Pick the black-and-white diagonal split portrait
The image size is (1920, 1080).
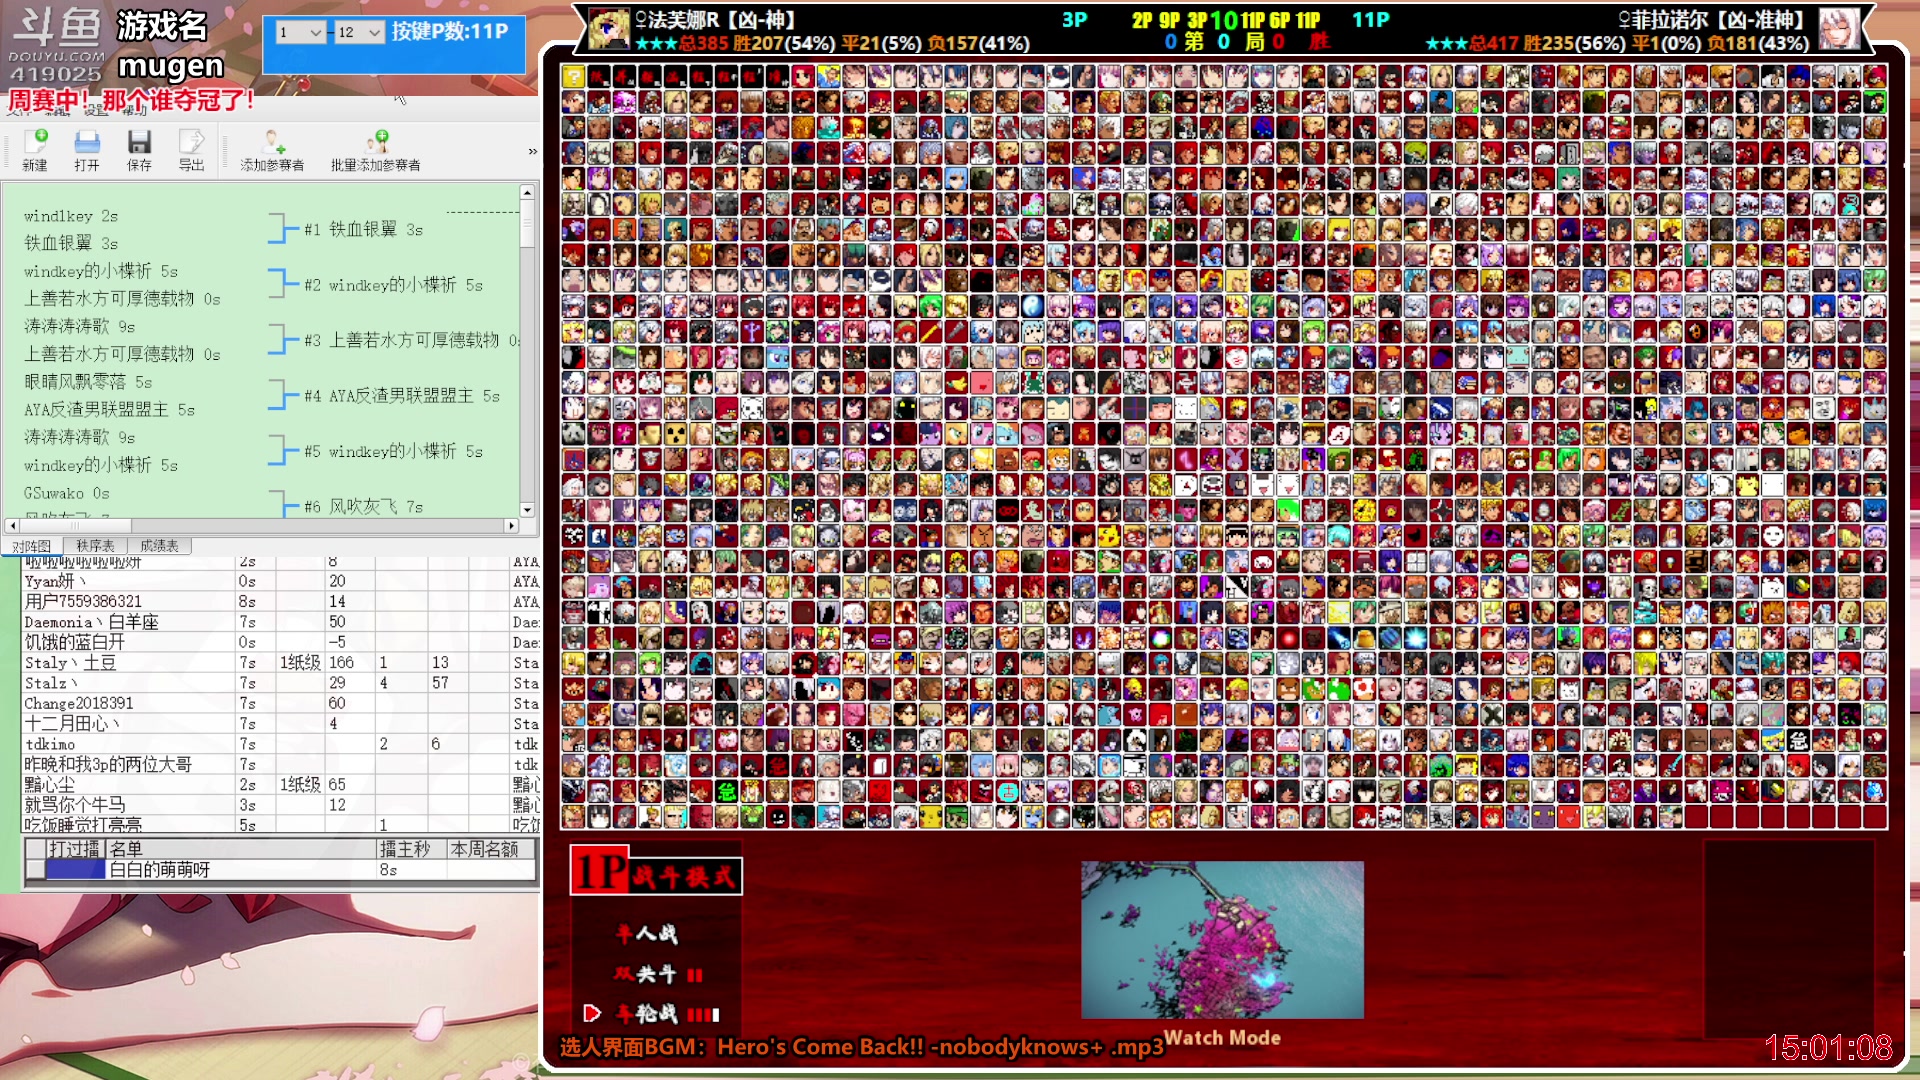(x=1237, y=587)
